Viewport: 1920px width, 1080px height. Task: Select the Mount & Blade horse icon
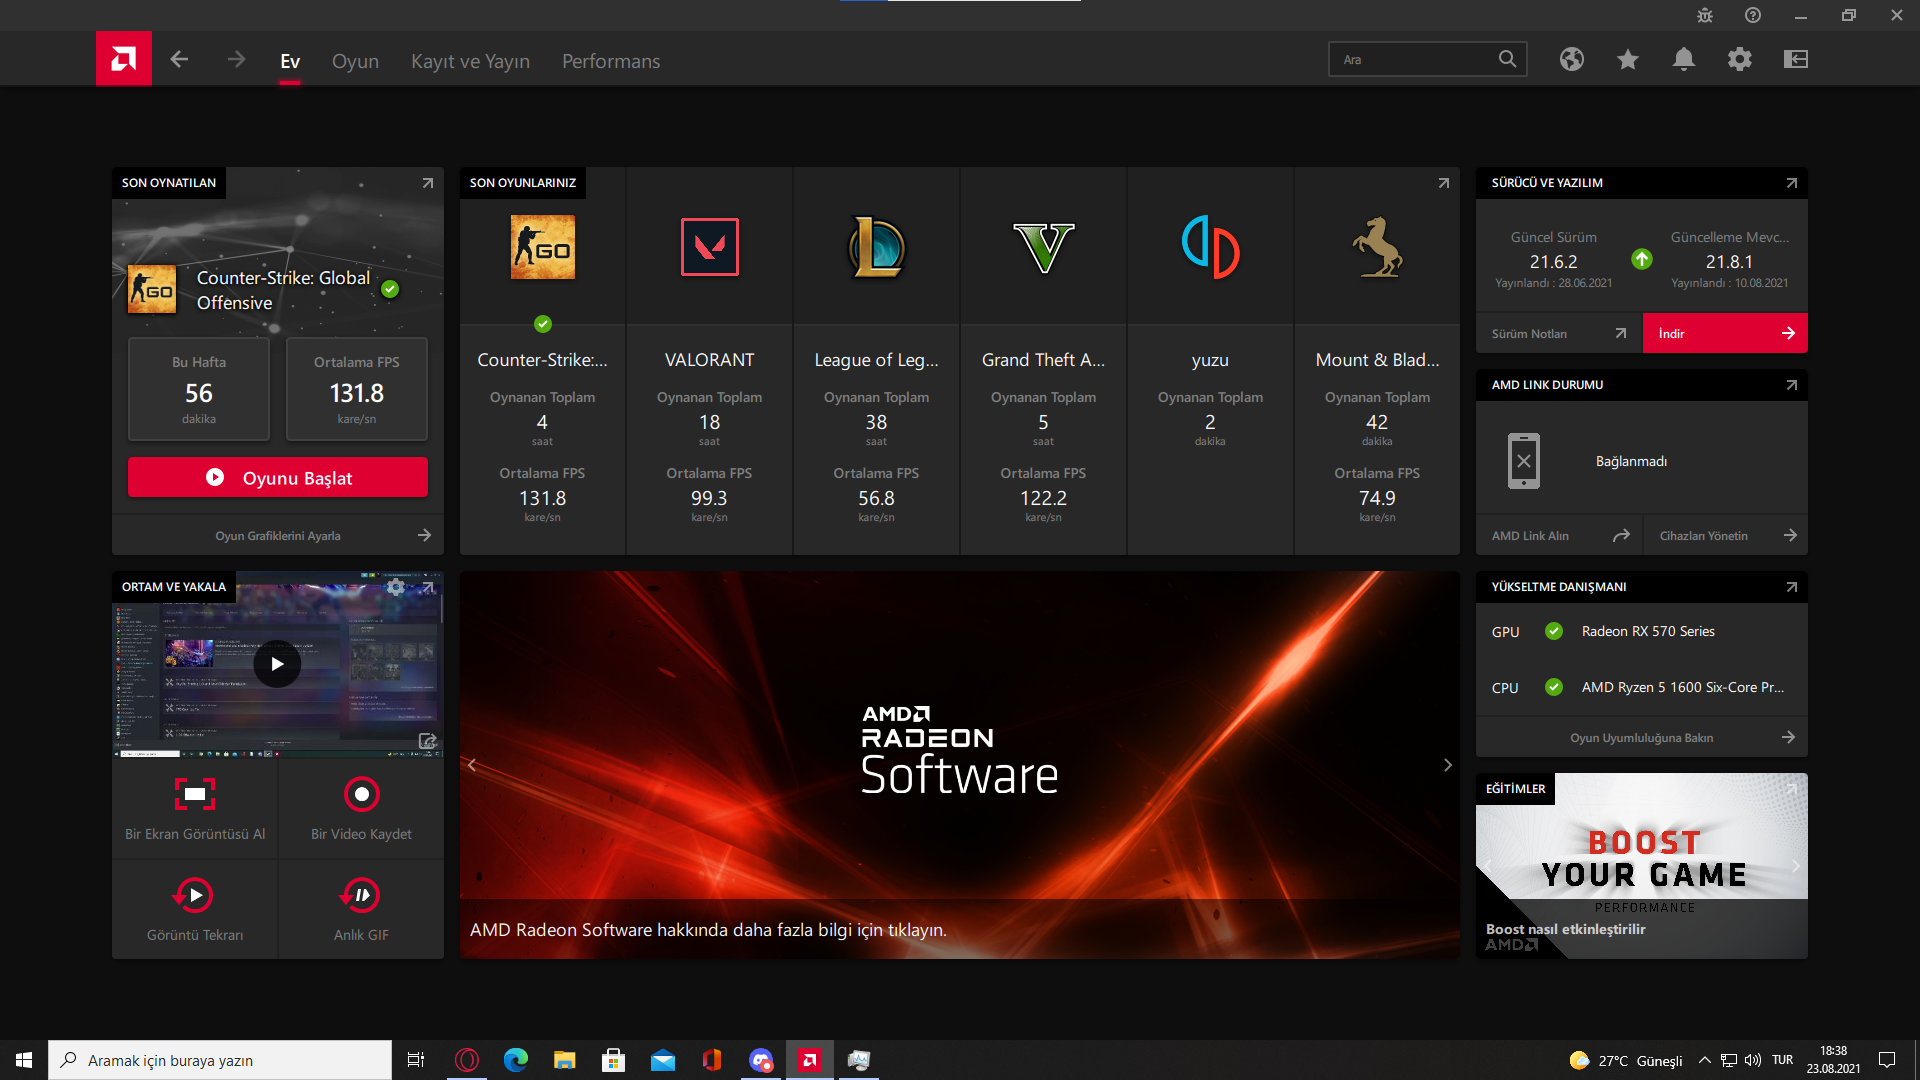1377,247
